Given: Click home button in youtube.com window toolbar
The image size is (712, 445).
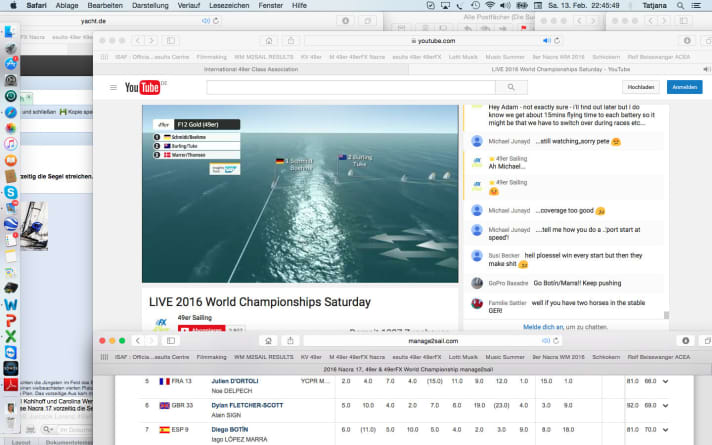Looking at the screenshot, I should click(x=269, y=40).
